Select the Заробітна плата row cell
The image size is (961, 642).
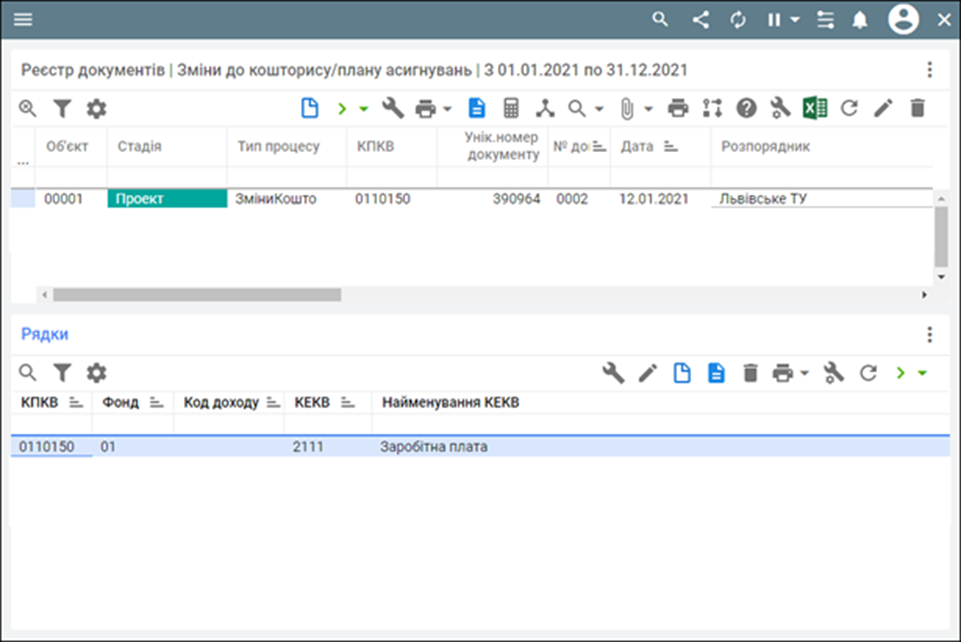[x=434, y=447]
